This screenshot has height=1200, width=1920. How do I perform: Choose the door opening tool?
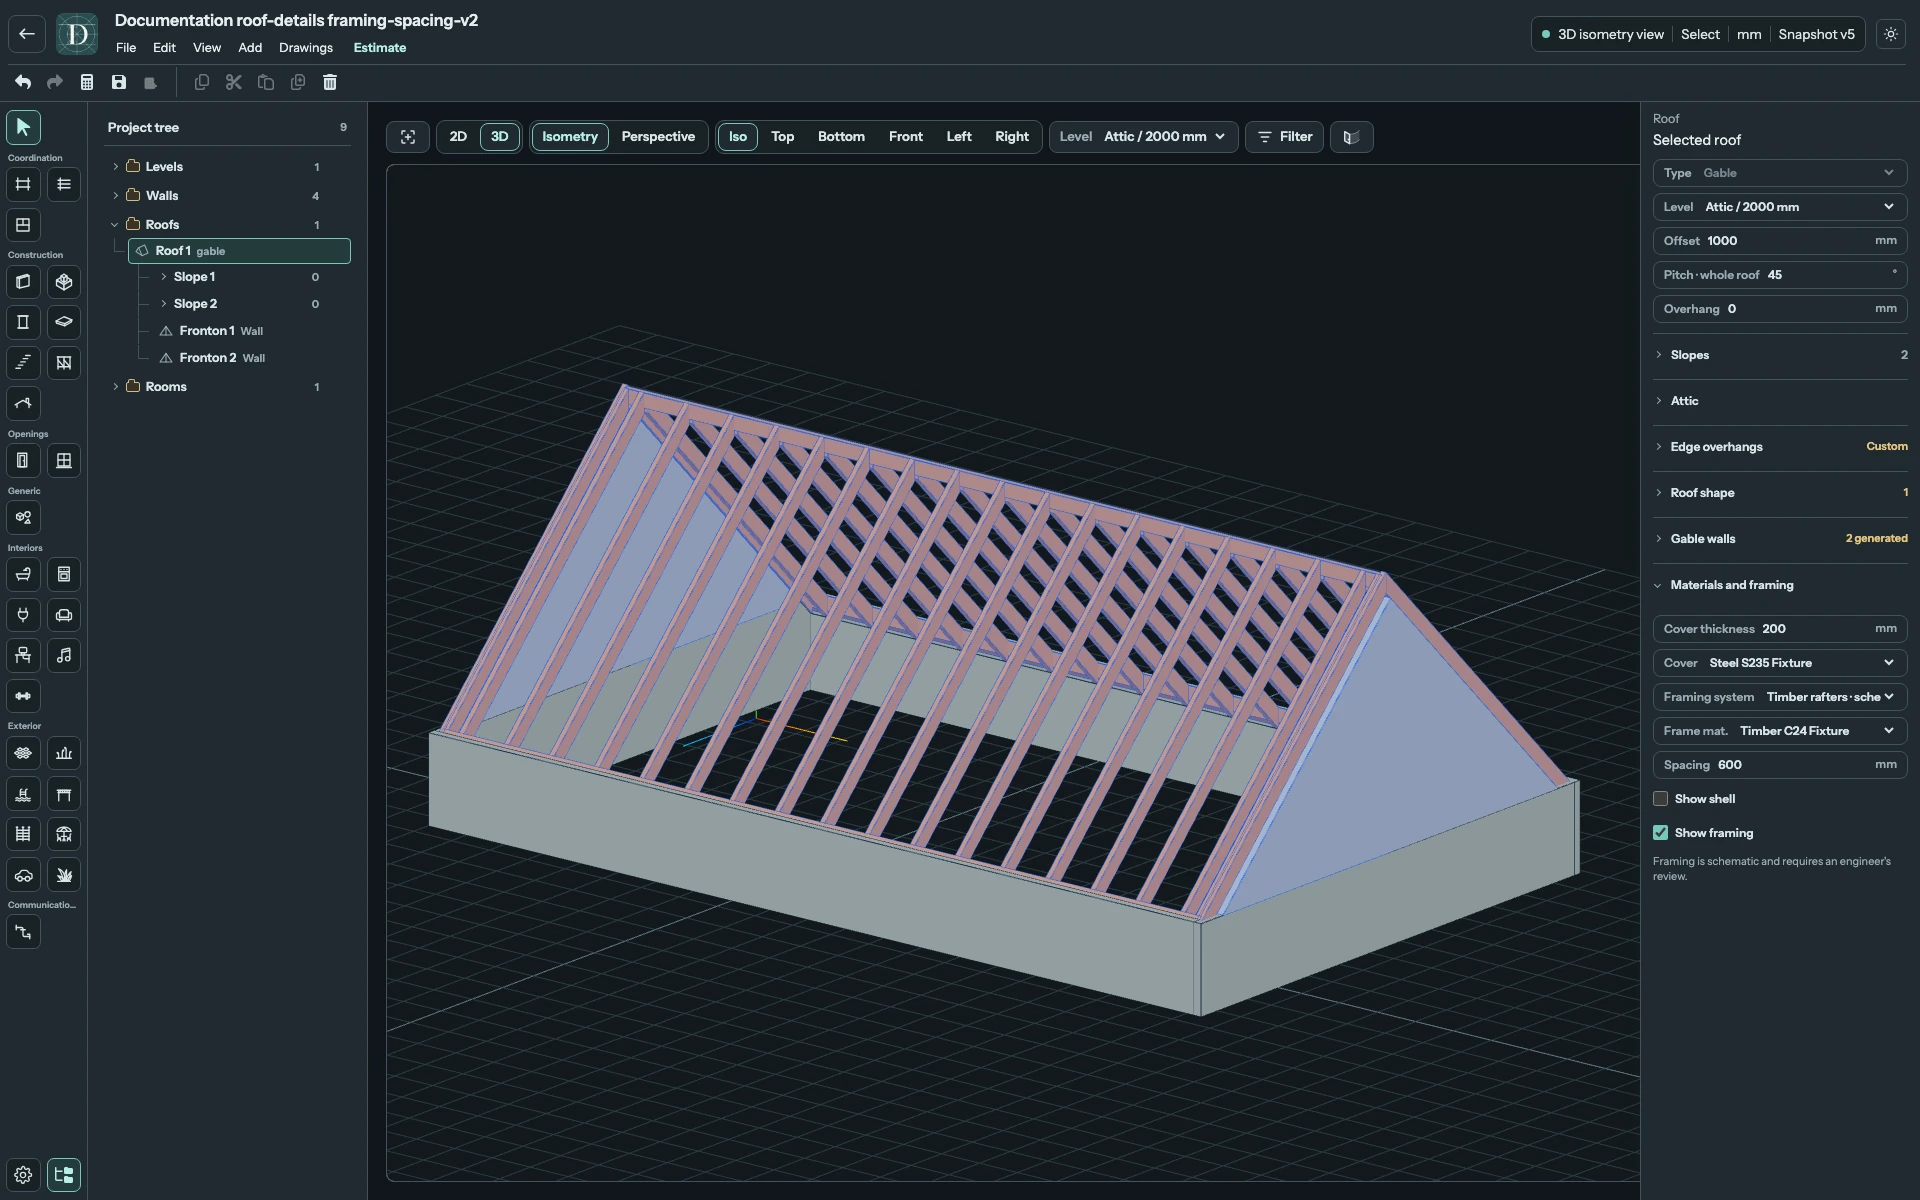click(x=23, y=461)
